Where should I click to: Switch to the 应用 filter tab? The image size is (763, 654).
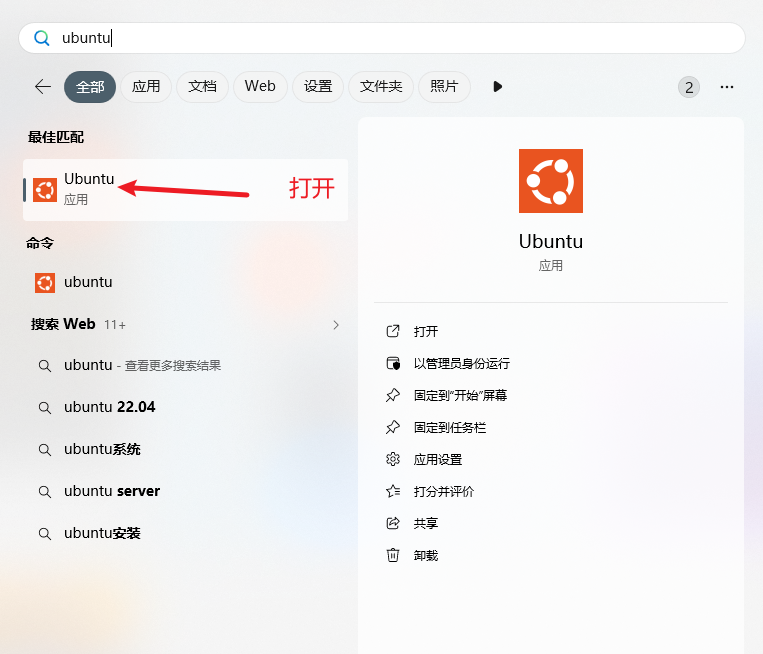146,87
